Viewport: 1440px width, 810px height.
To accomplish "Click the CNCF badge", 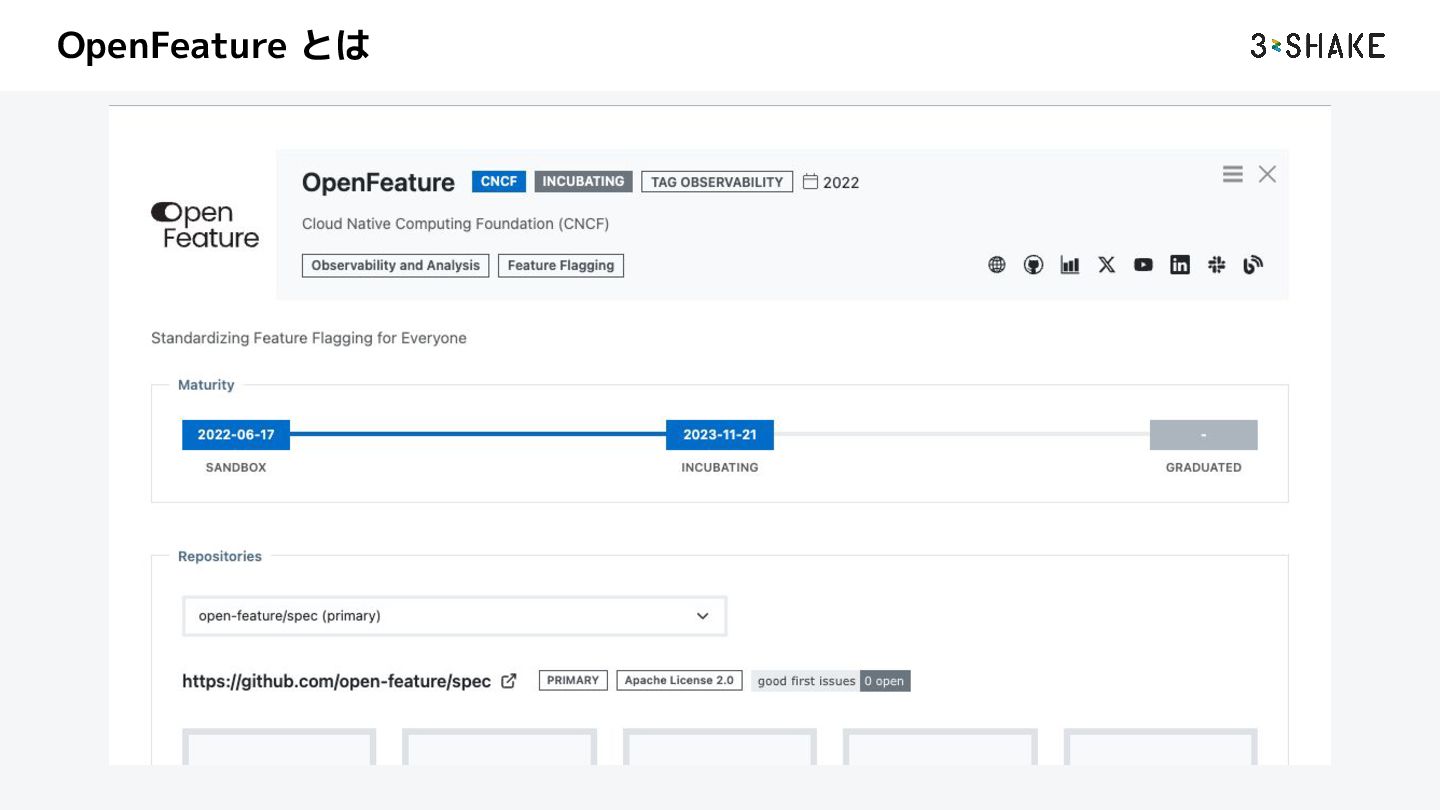I will pyautogui.click(x=499, y=182).
